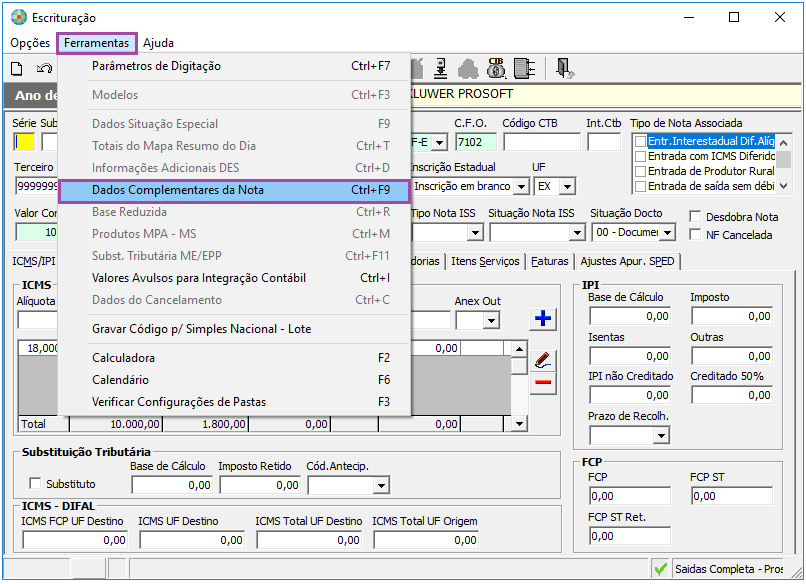
Task: Click the download stamp toolbar icon
Action: coord(441,68)
